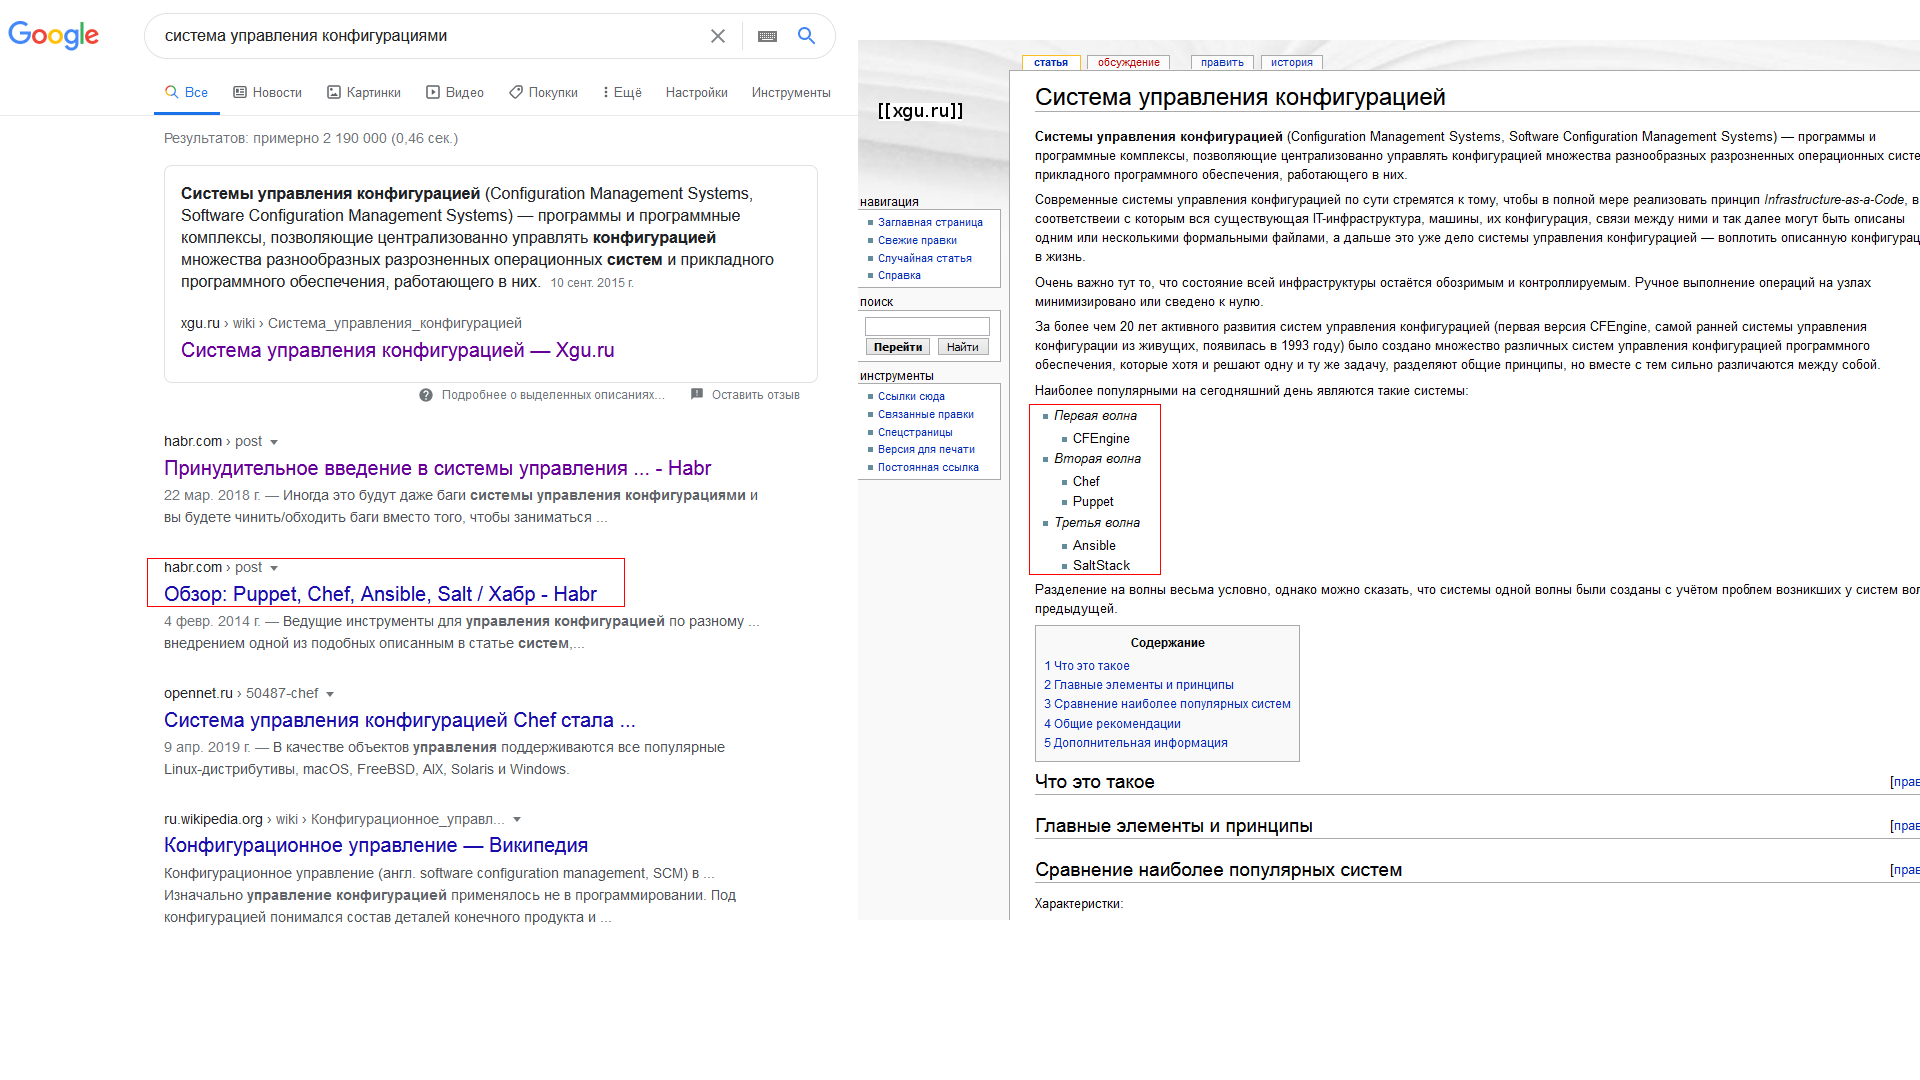Click the help icon beside 'Подробнее о выделенных описаниях'
The height and width of the screenshot is (1080, 1920).
click(x=426, y=395)
